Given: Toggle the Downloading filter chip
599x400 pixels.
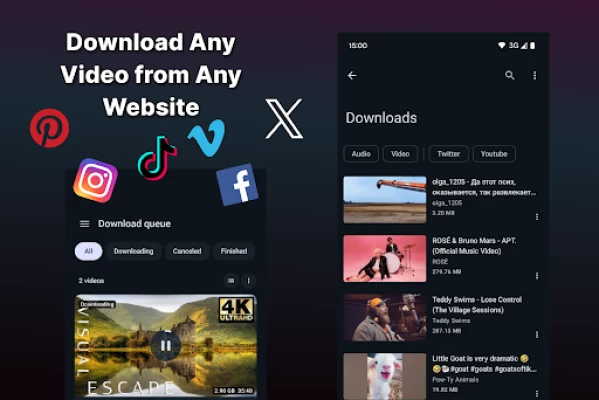Looking at the screenshot, I should point(134,251).
